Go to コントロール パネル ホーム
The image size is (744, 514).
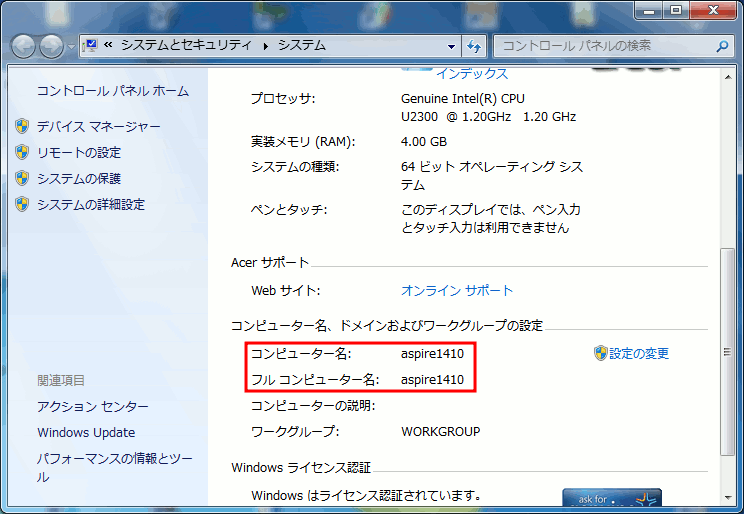point(112,91)
